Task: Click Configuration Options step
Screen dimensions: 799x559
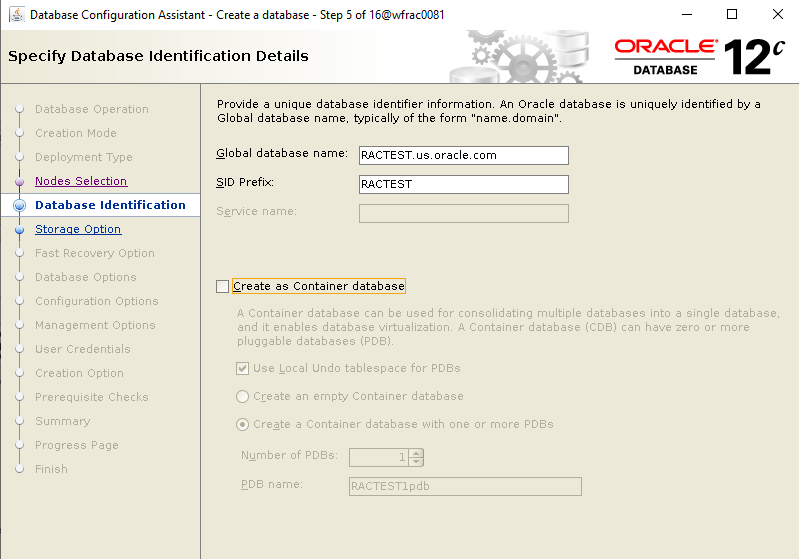Action: [x=97, y=301]
